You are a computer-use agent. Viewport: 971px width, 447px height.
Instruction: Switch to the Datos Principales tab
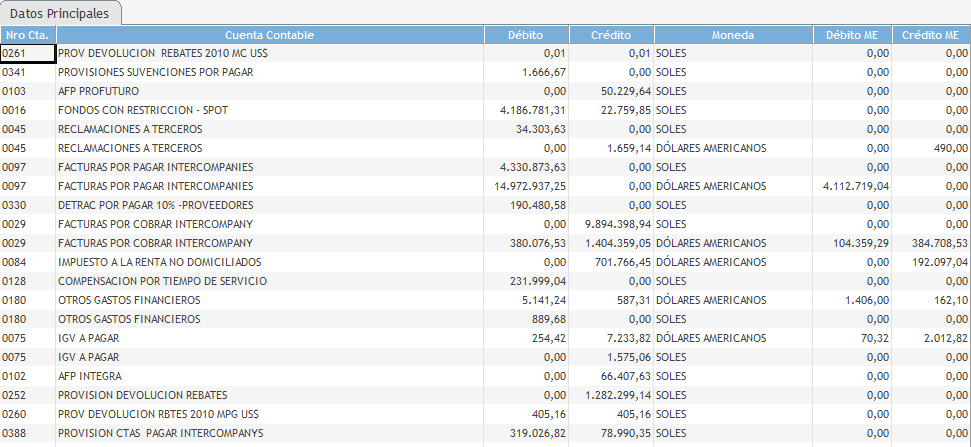60,13
